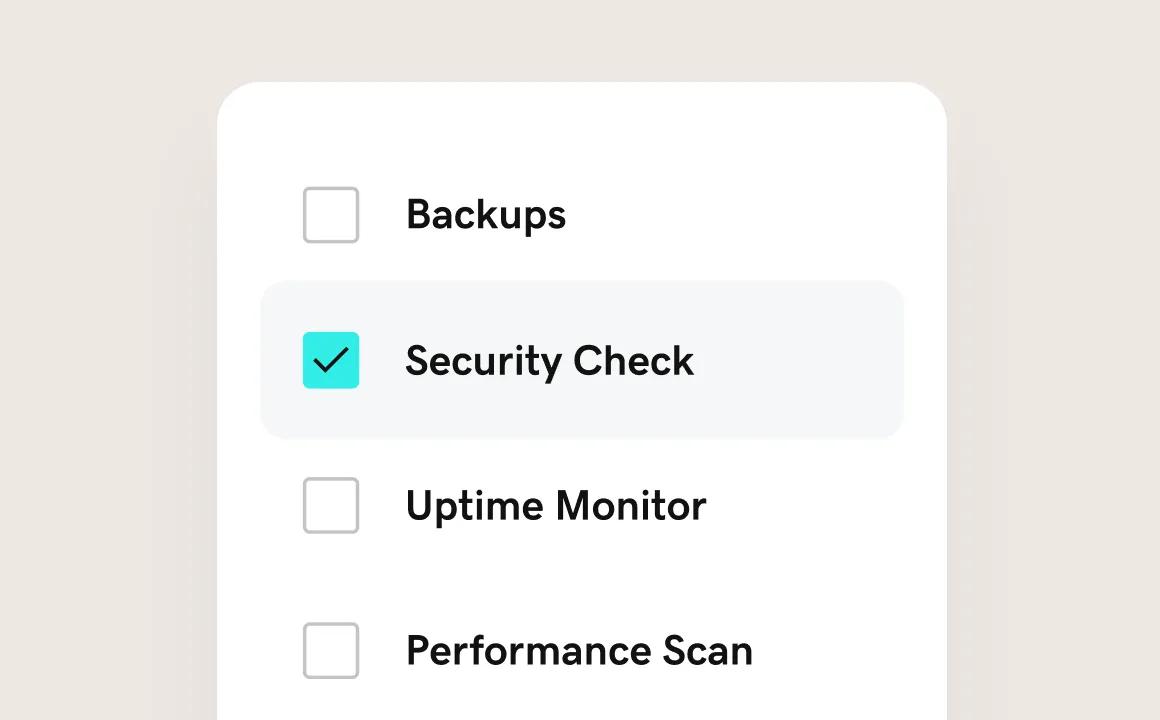This screenshot has height=720, width=1160.
Task: Click the "Backups" label text
Action: [486, 215]
